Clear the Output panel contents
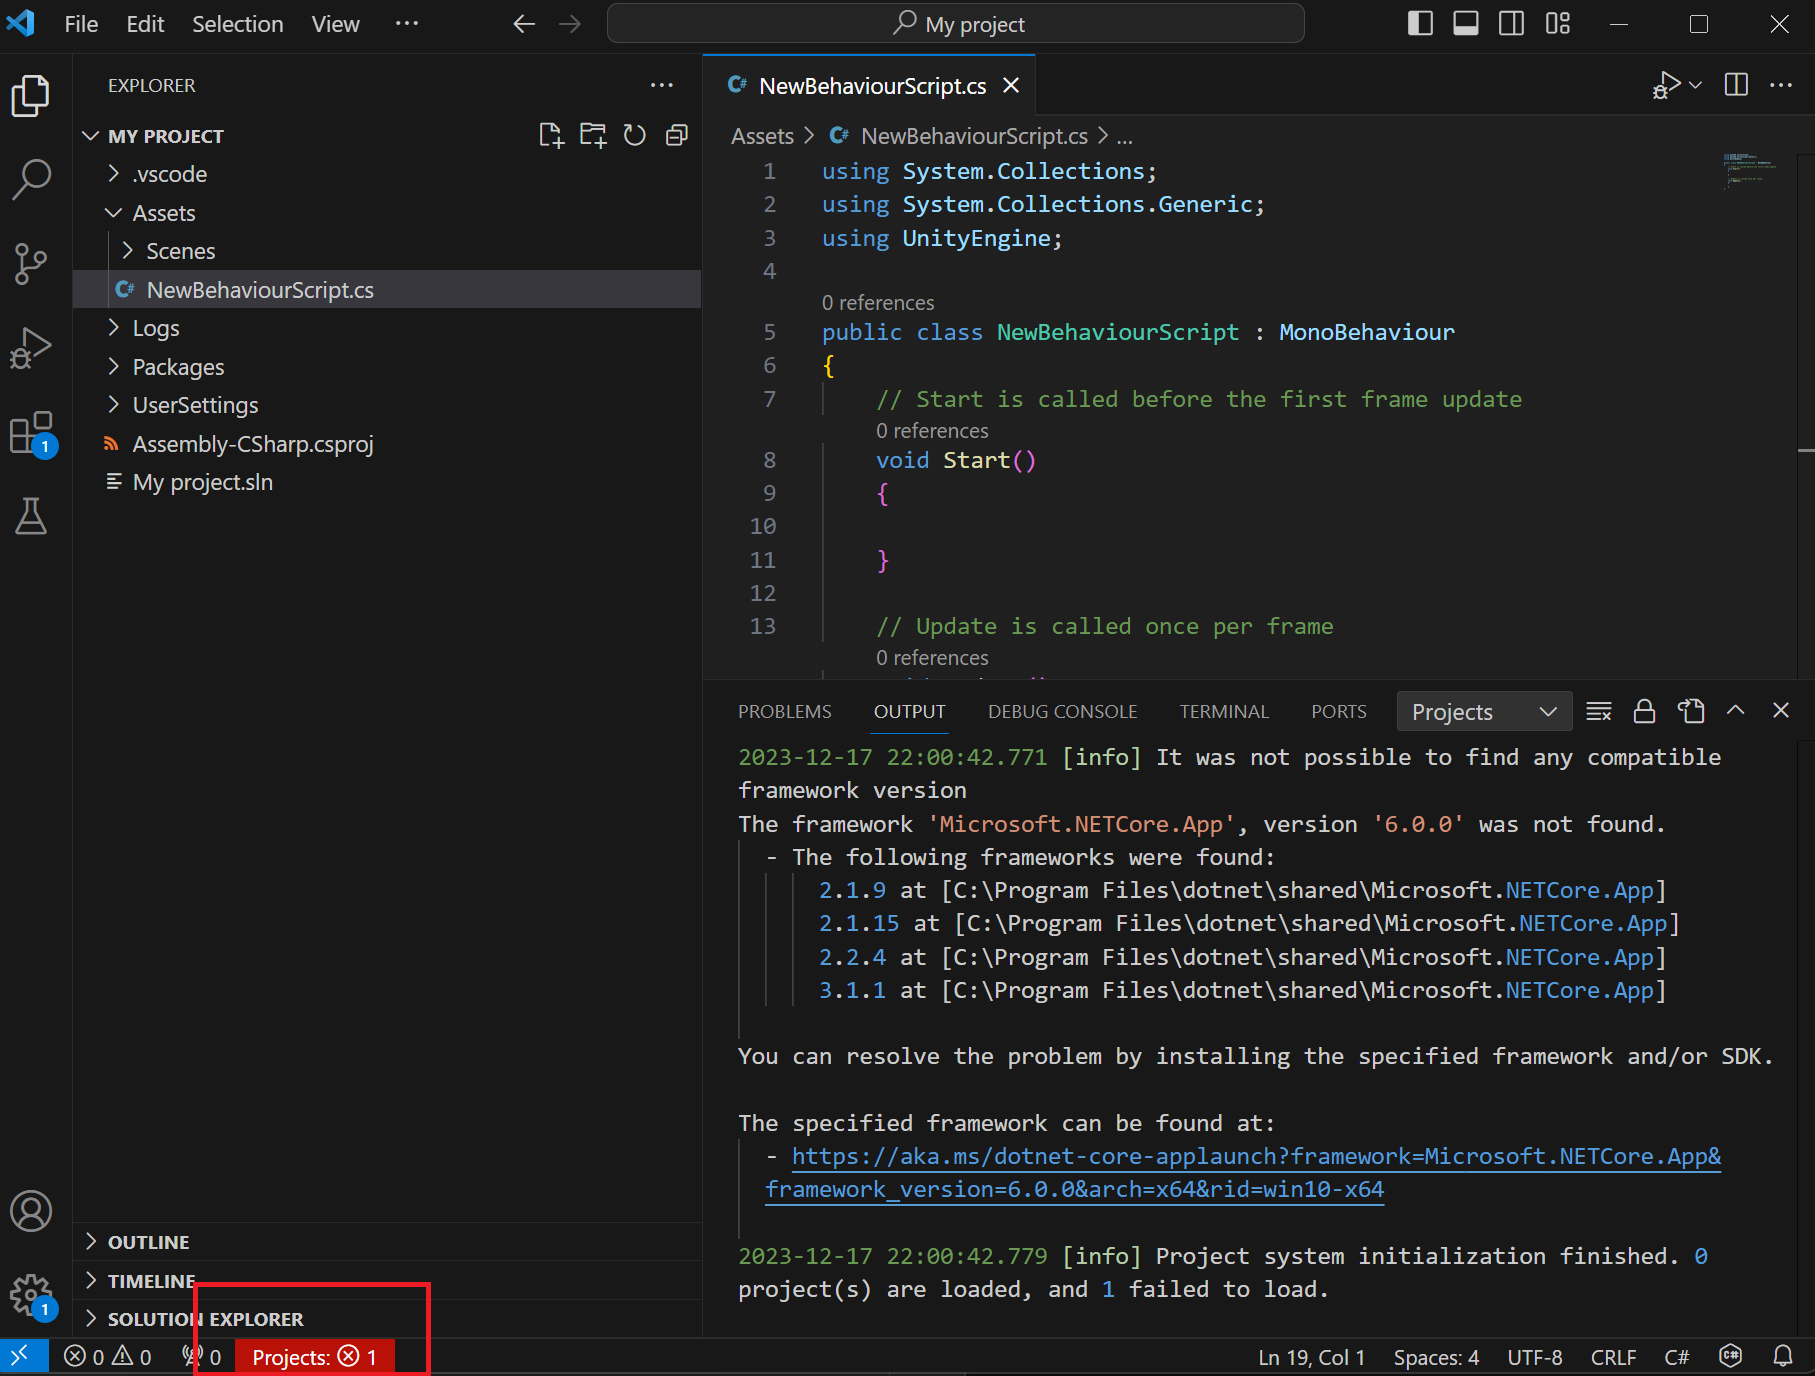1815x1376 pixels. tap(1598, 711)
